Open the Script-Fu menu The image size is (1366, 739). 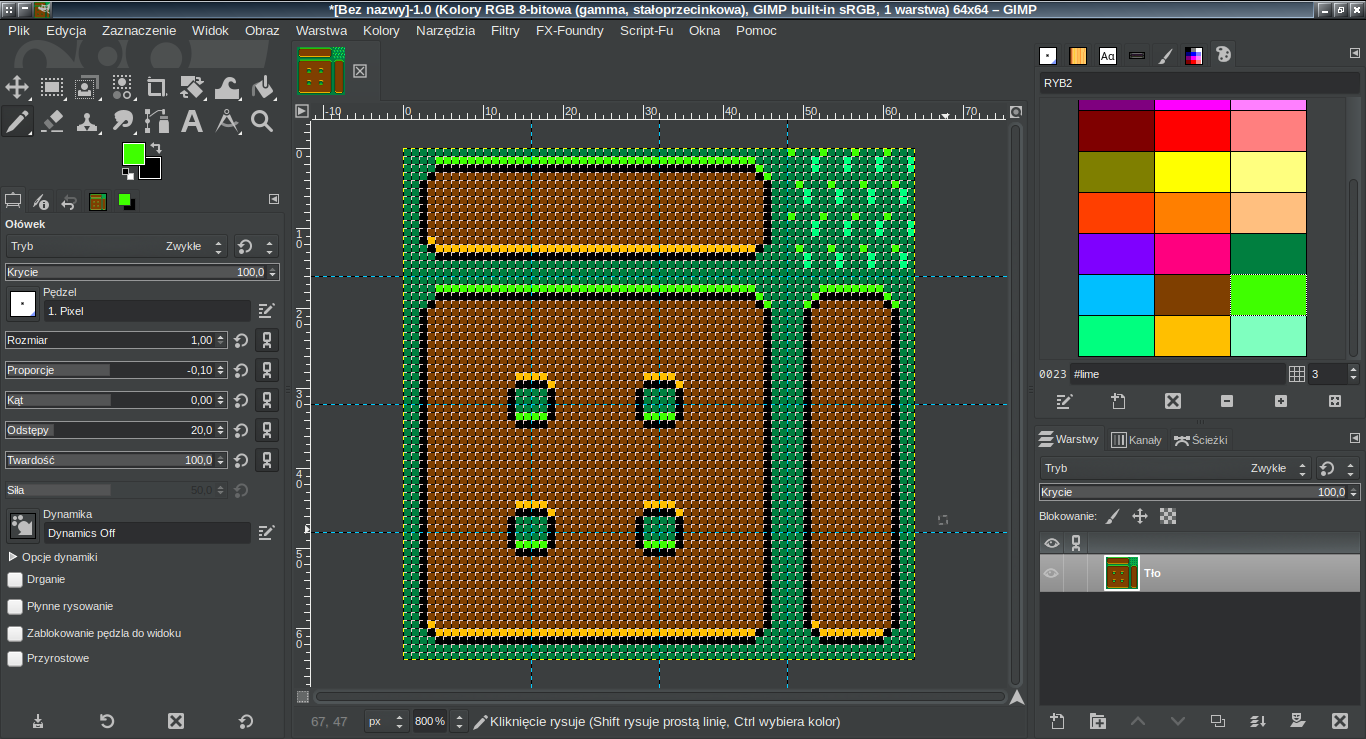tap(647, 30)
